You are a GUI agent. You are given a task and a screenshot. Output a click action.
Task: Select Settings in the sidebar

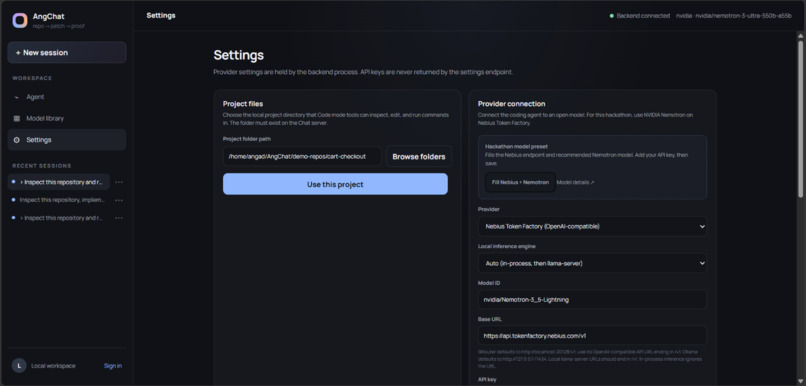[67, 140]
